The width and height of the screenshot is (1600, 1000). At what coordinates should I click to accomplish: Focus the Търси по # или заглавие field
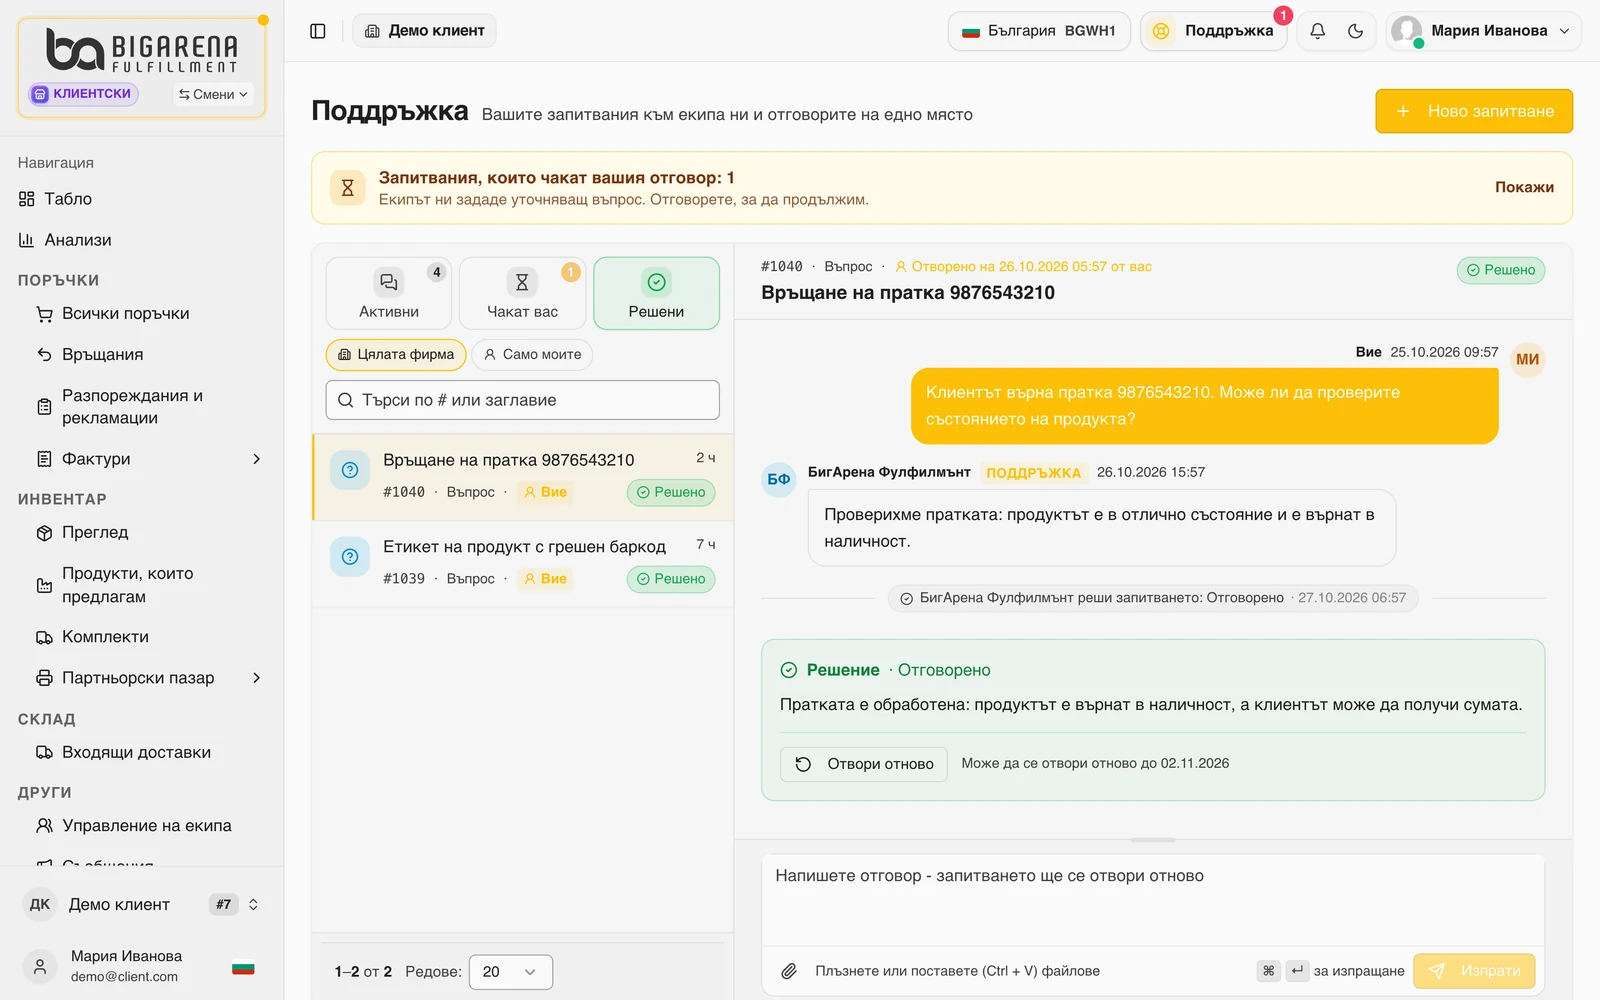[x=522, y=400]
